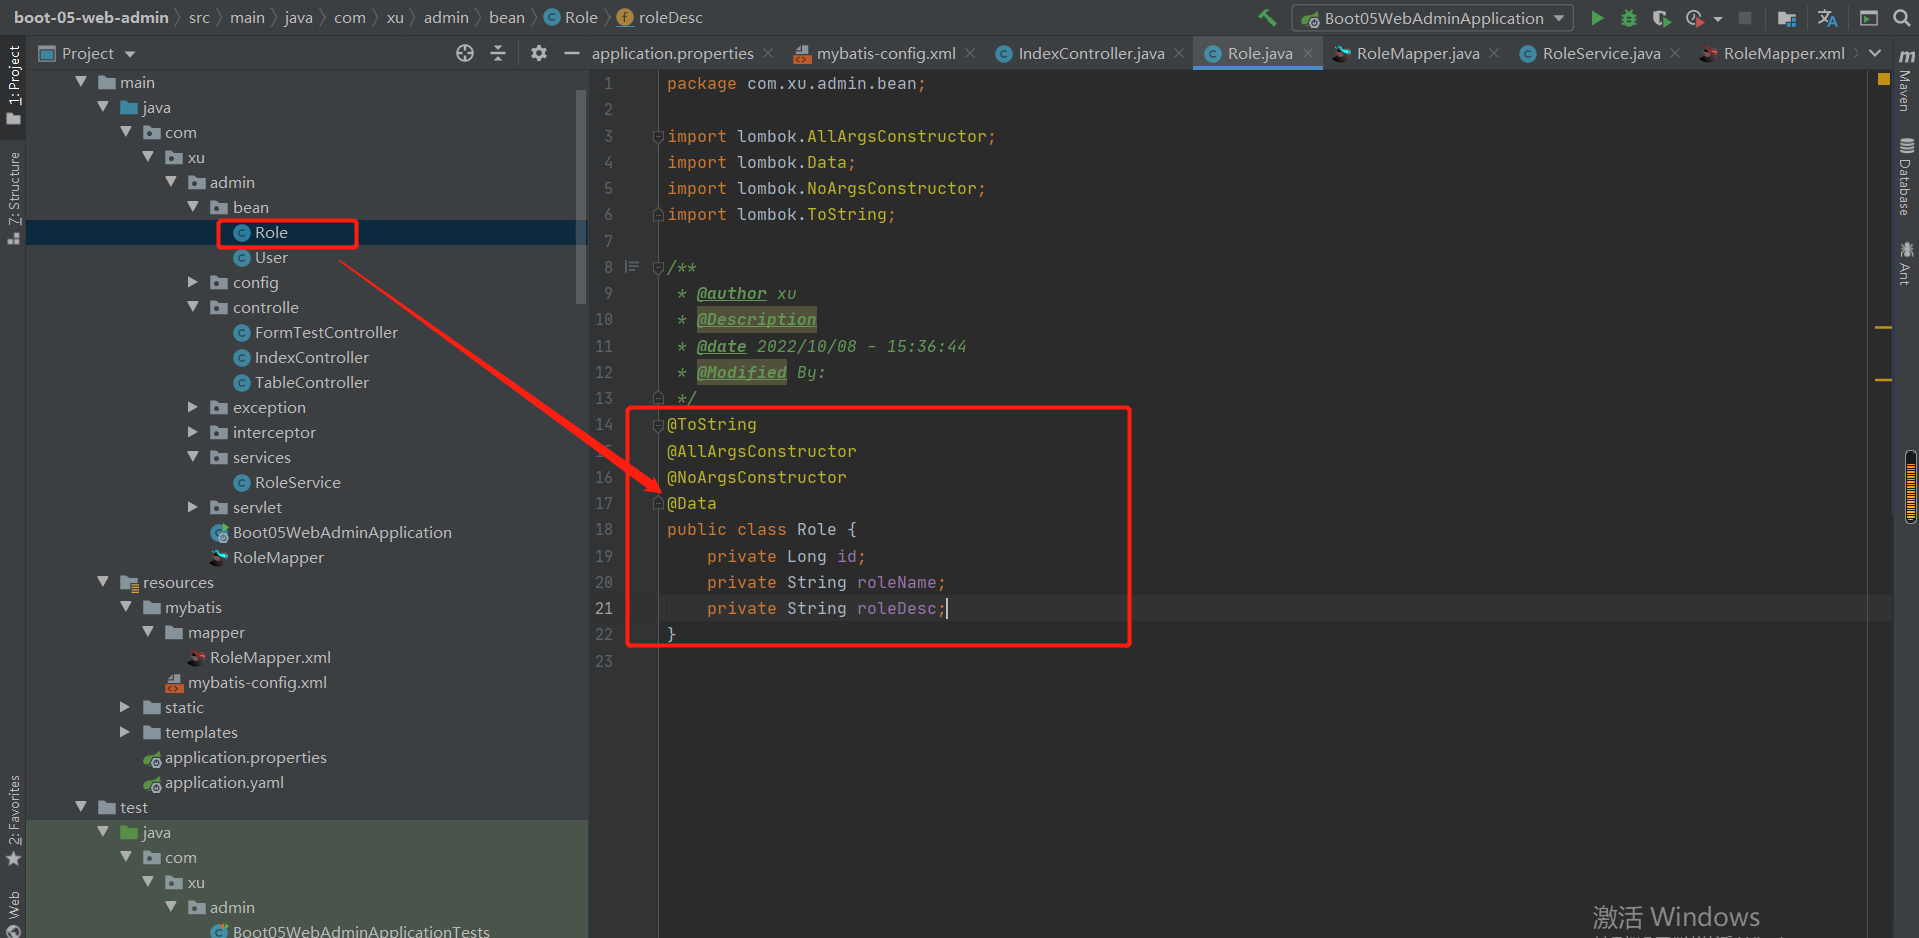Toggle the Web tool window button
This screenshot has width=1919, height=938.
[x=13, y=912]
